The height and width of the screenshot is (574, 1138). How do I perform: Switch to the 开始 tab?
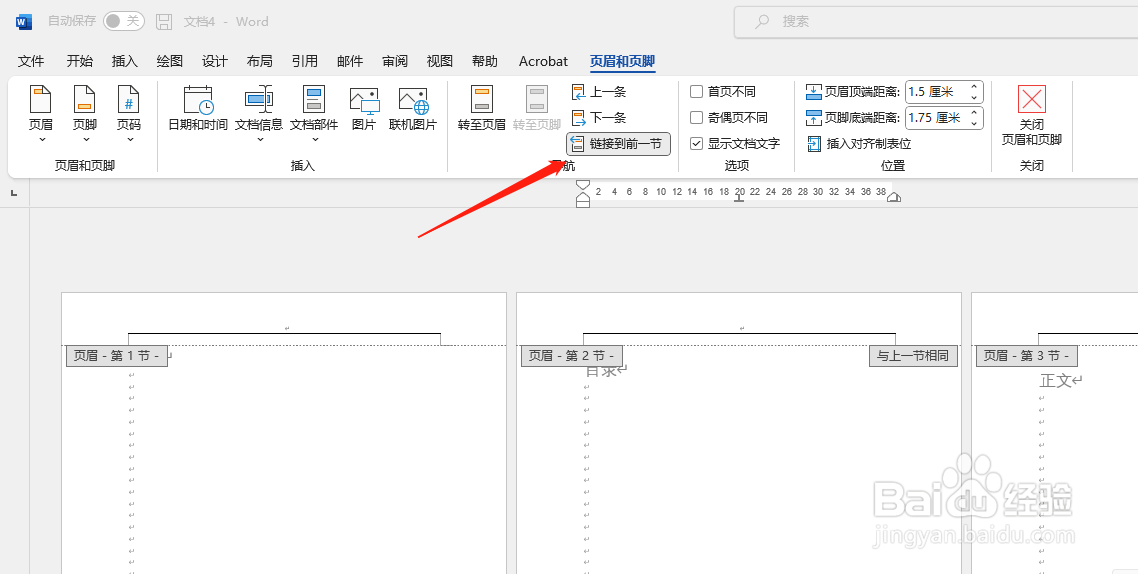point(80,62)
